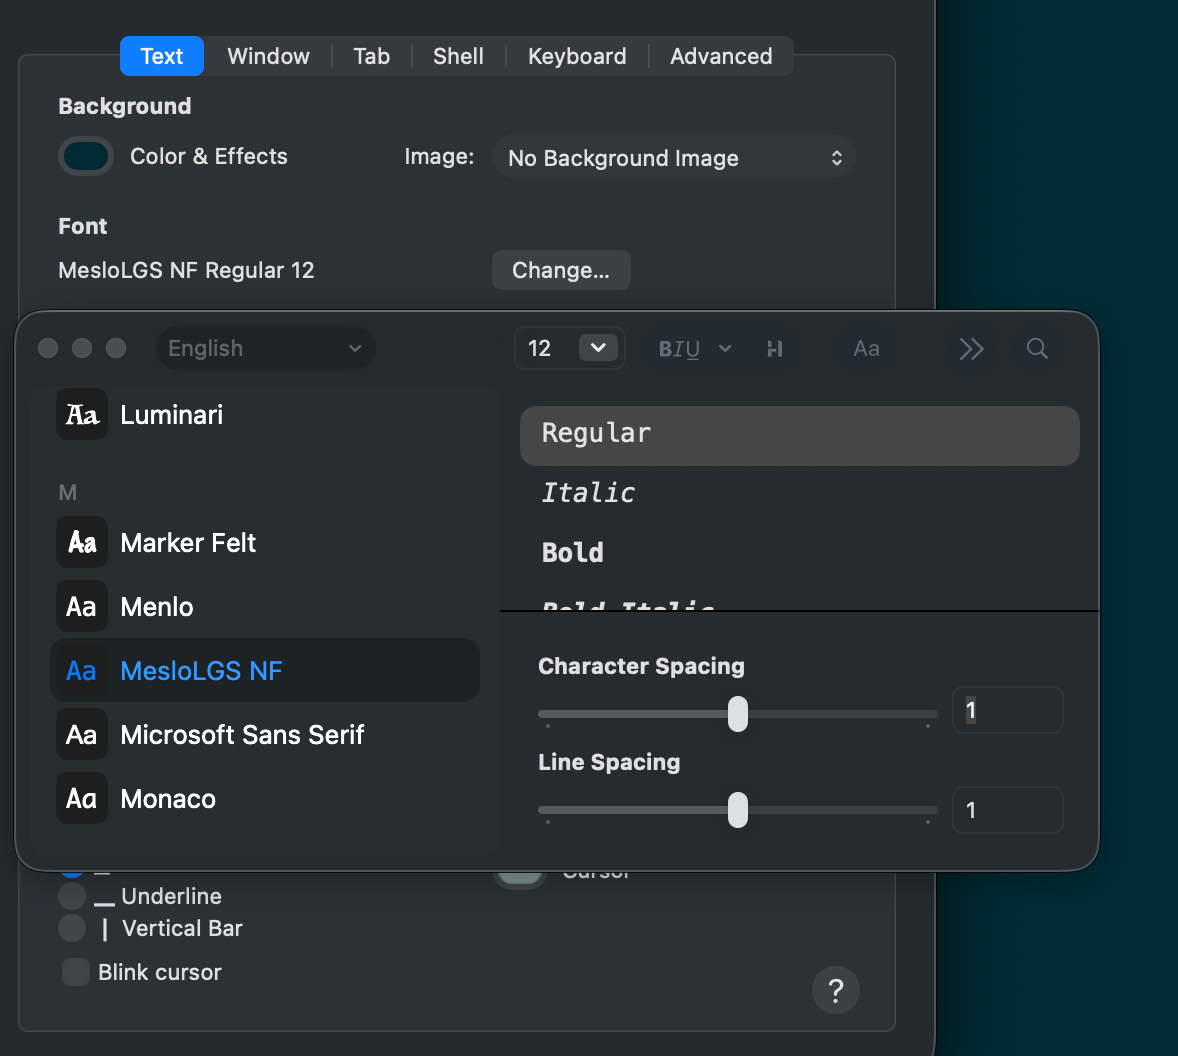Image resolution: width=1178 pixels, height=1056 pixels.
Task: Click the Microsoft Sans Serif Aa icon
Action: coord(82,735)
